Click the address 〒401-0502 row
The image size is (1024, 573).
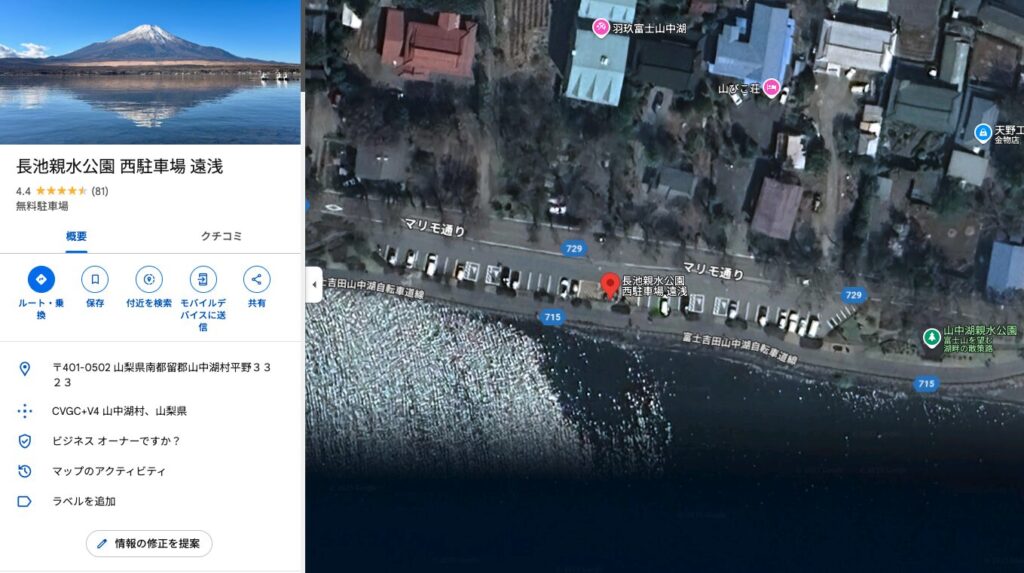pyautogui.click(x=160, y=374)
